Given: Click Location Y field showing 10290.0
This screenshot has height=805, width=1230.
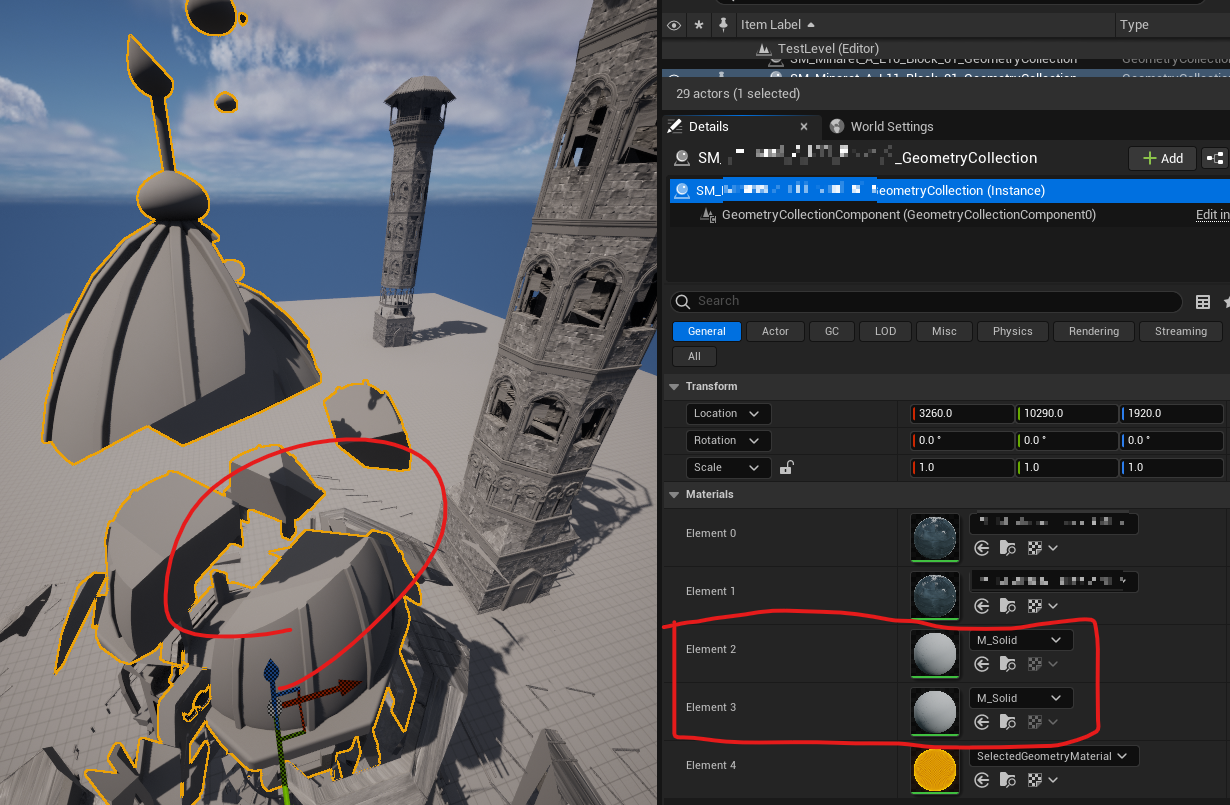Looking at the screenshot, I should pos(1066,413).
